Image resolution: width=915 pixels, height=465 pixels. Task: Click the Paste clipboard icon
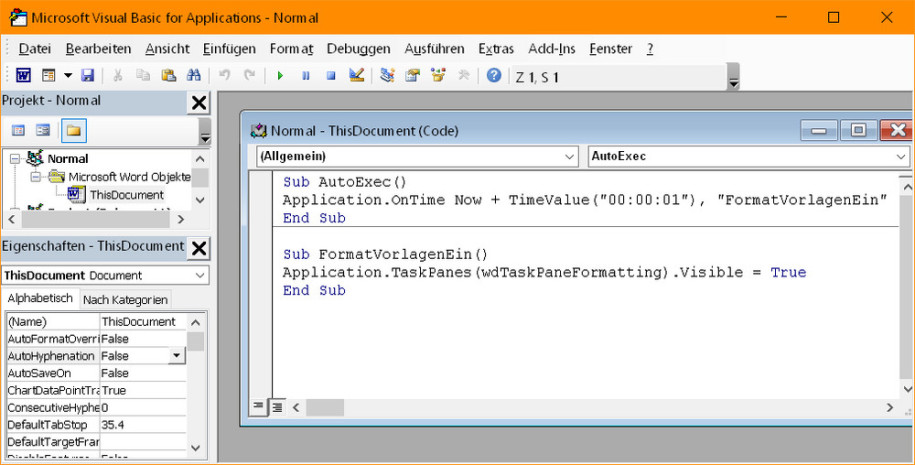click(x=169, y=75)
